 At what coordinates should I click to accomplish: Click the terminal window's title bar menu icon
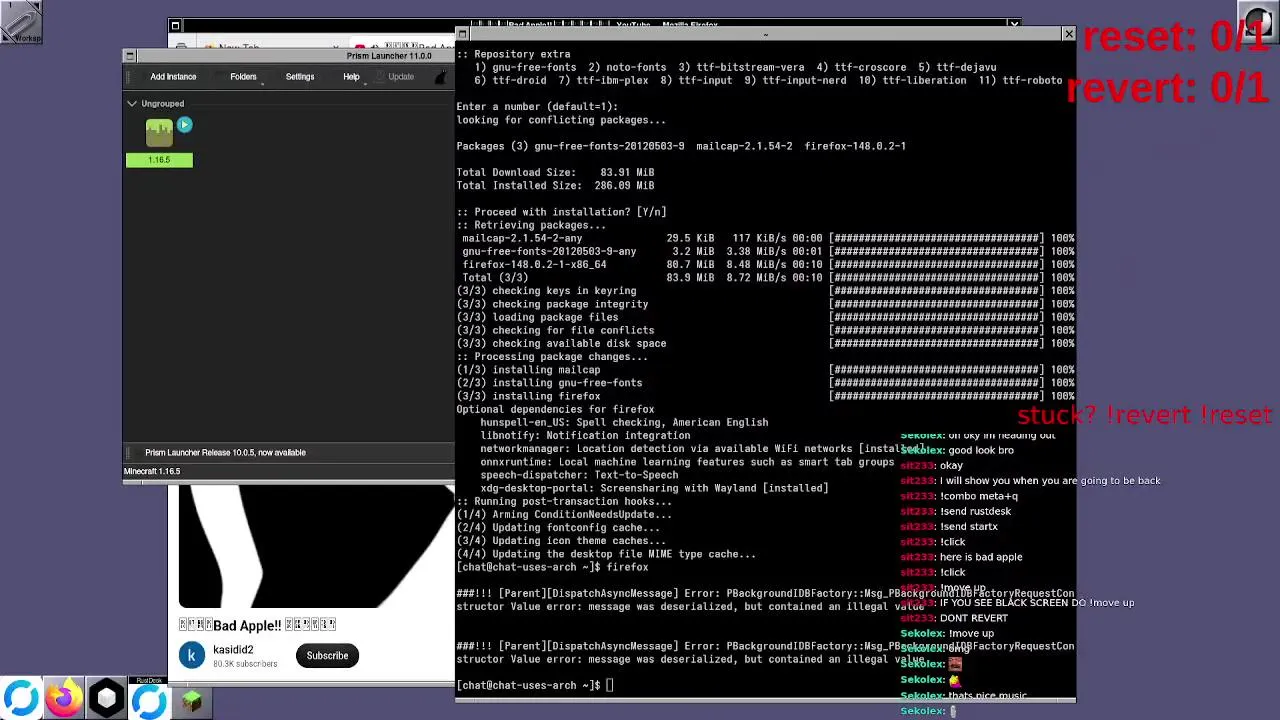click(x=461, y=34)
